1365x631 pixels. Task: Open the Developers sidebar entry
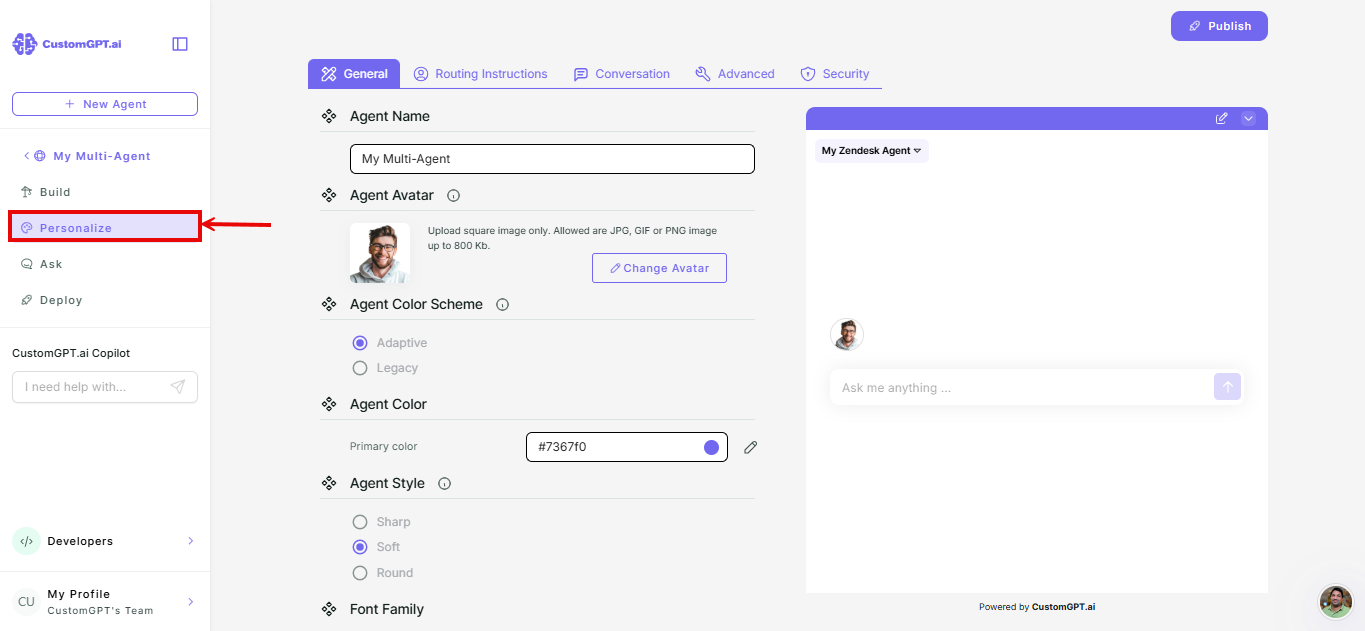tap(105, 541)
